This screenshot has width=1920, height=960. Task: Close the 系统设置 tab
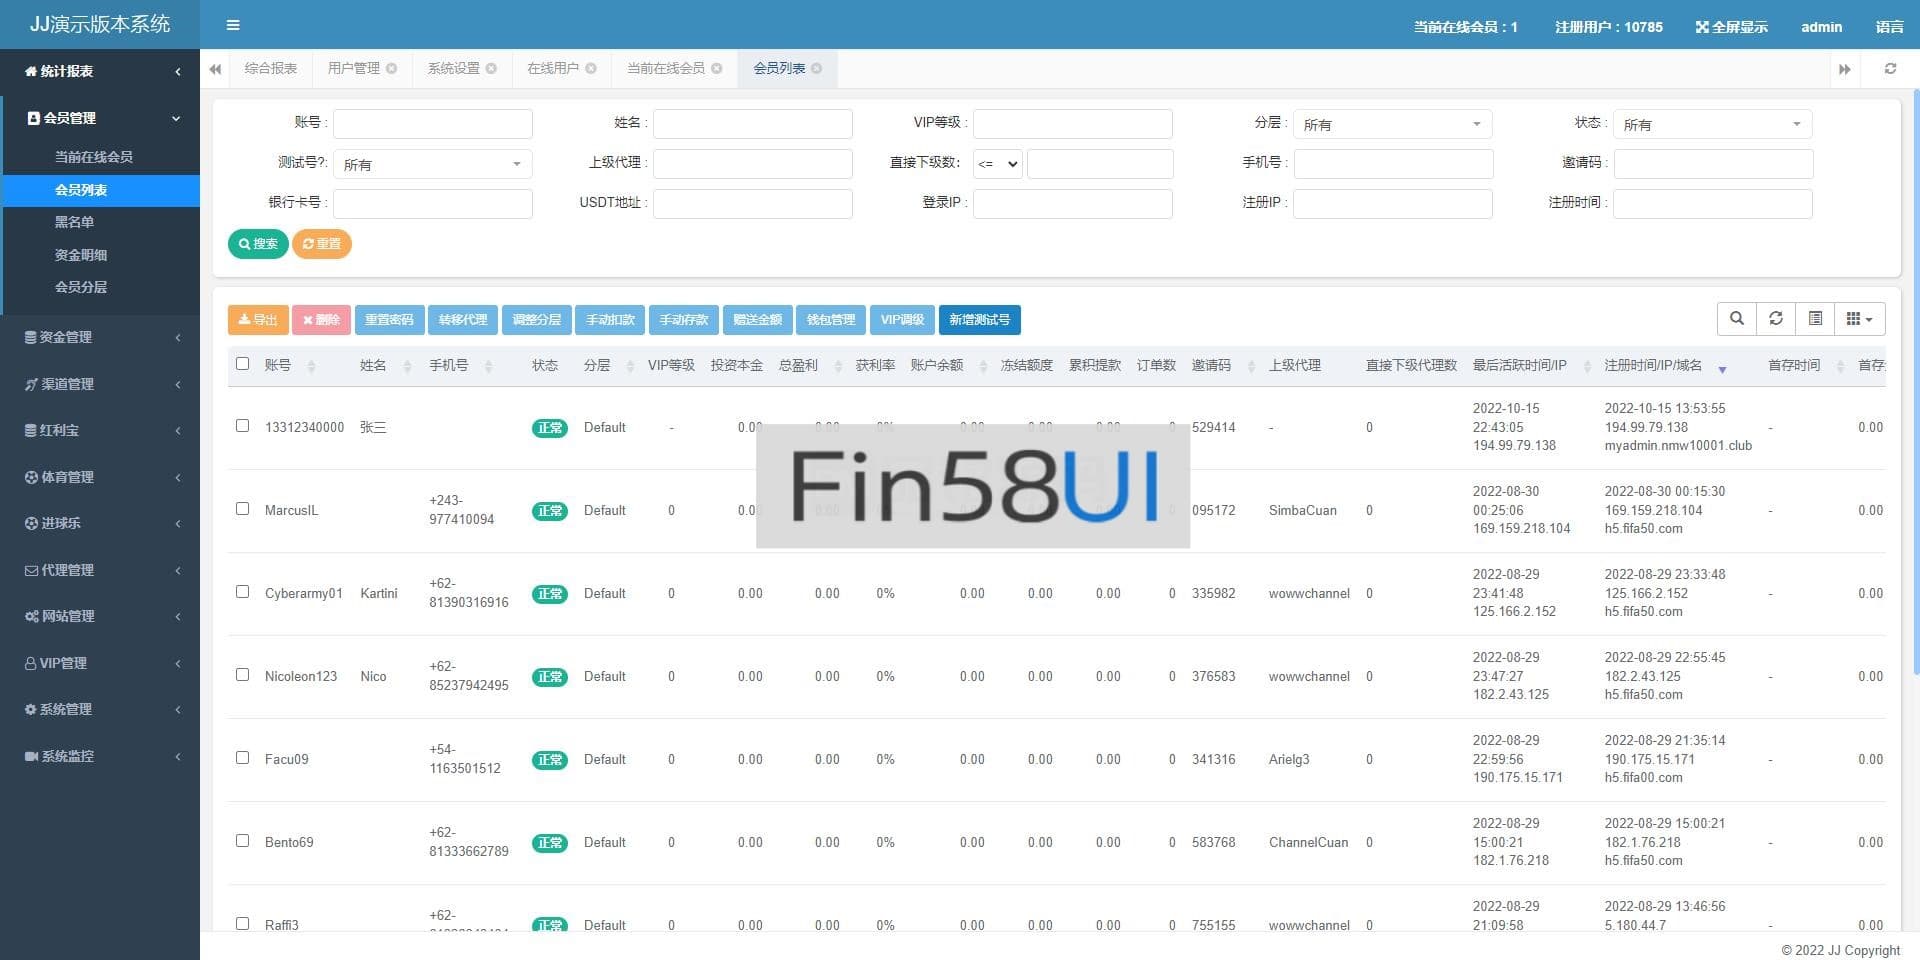coord(491,69)
